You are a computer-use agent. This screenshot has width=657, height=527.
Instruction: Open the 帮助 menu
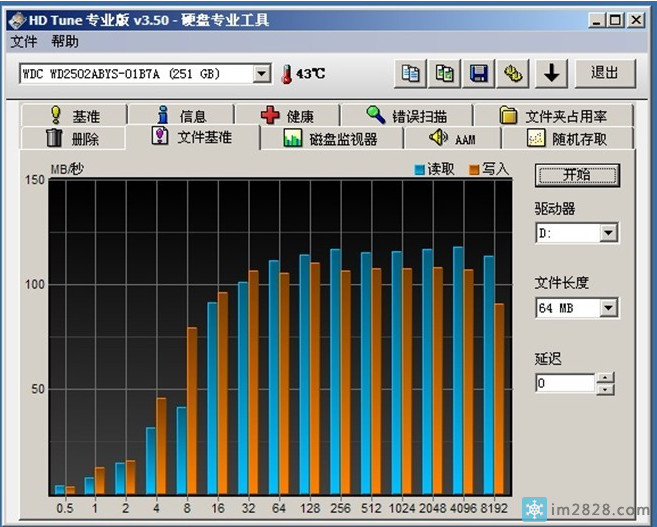(64, 41)
